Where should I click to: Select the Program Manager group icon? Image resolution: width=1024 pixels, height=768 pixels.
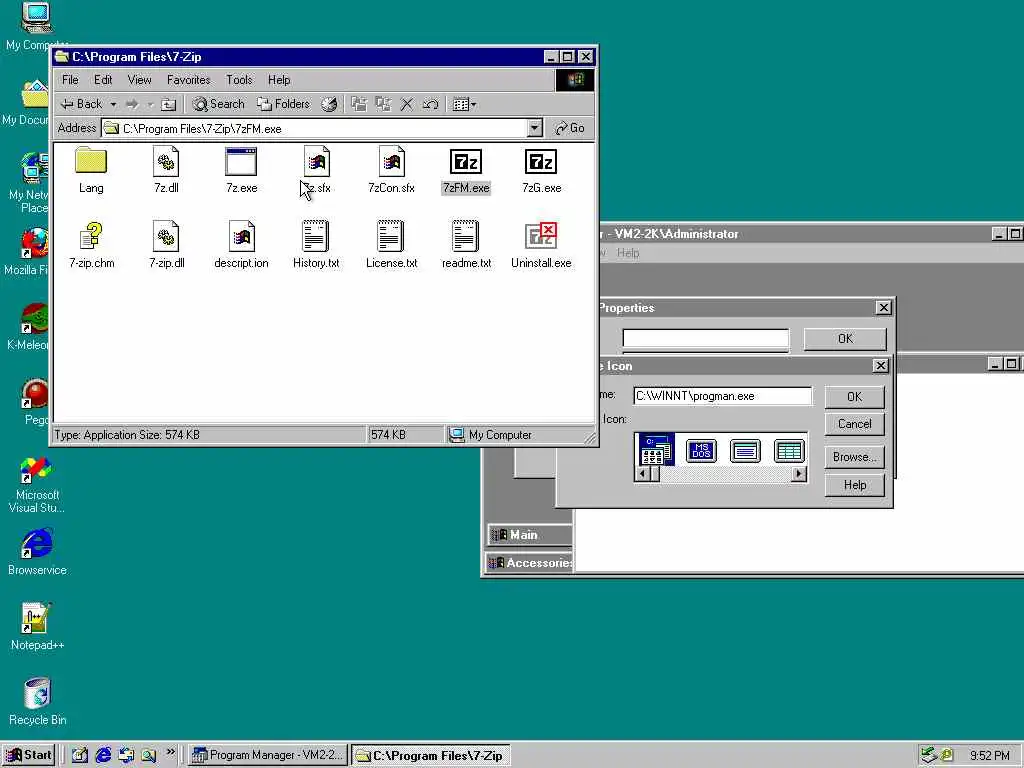coord(655,450)
